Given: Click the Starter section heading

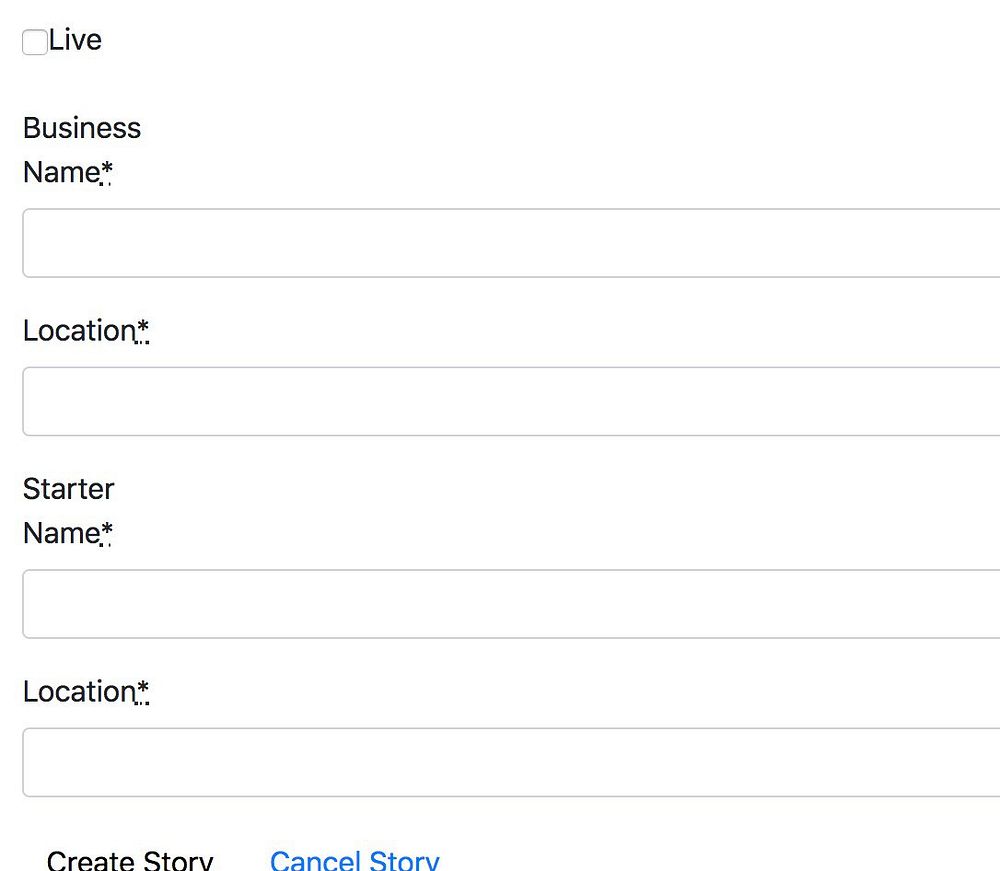Looking at the screenshot, I should tap(68, 489).
